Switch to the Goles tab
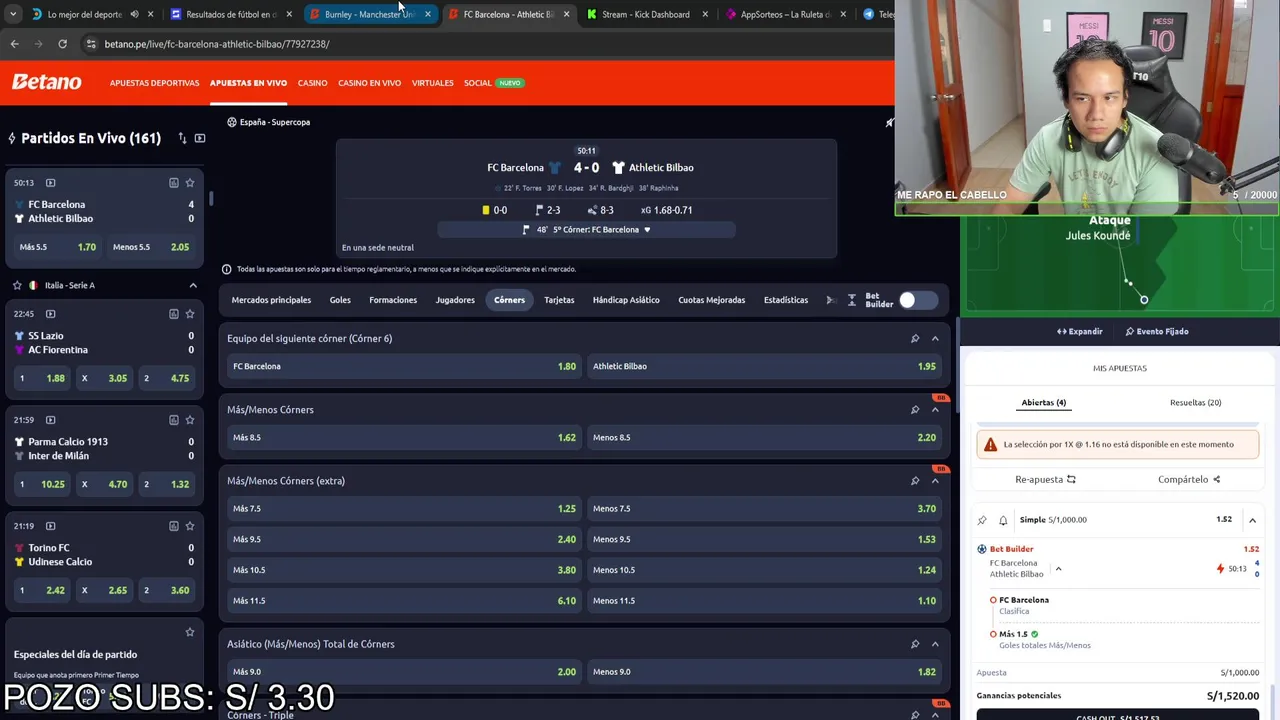Screen dimensions: 1280x720 tap(340, 300)
